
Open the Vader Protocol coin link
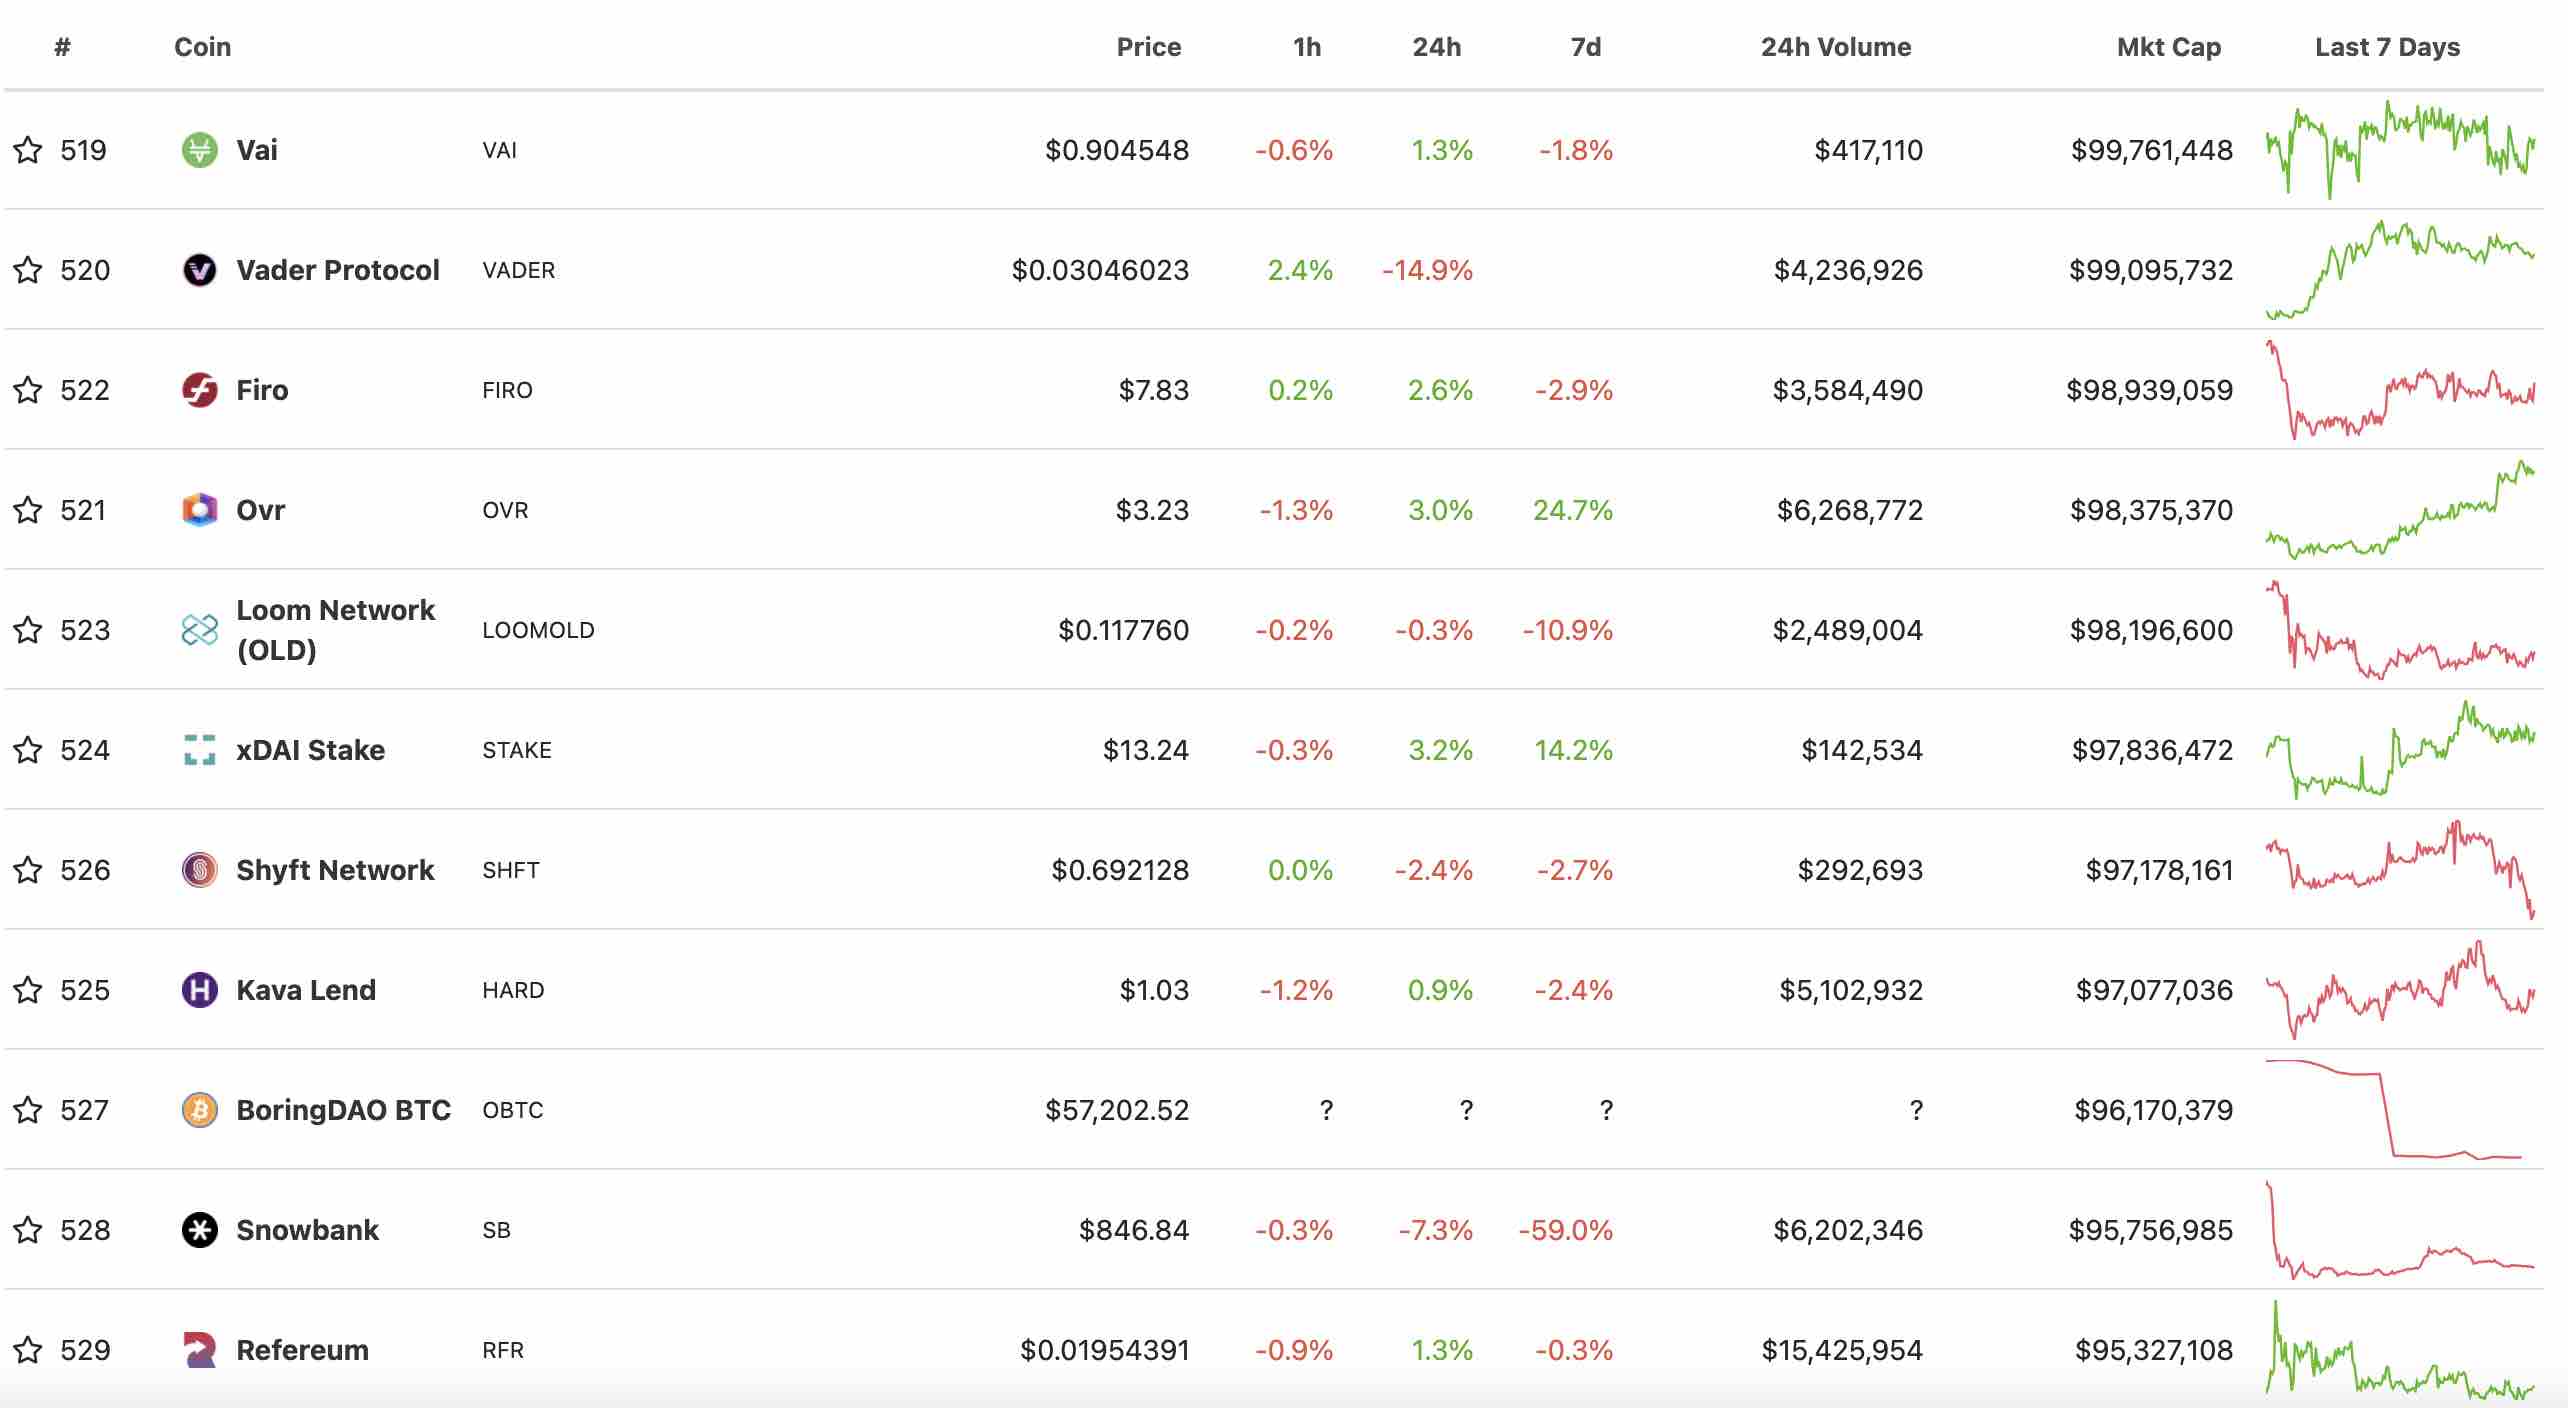click(338, 270)
